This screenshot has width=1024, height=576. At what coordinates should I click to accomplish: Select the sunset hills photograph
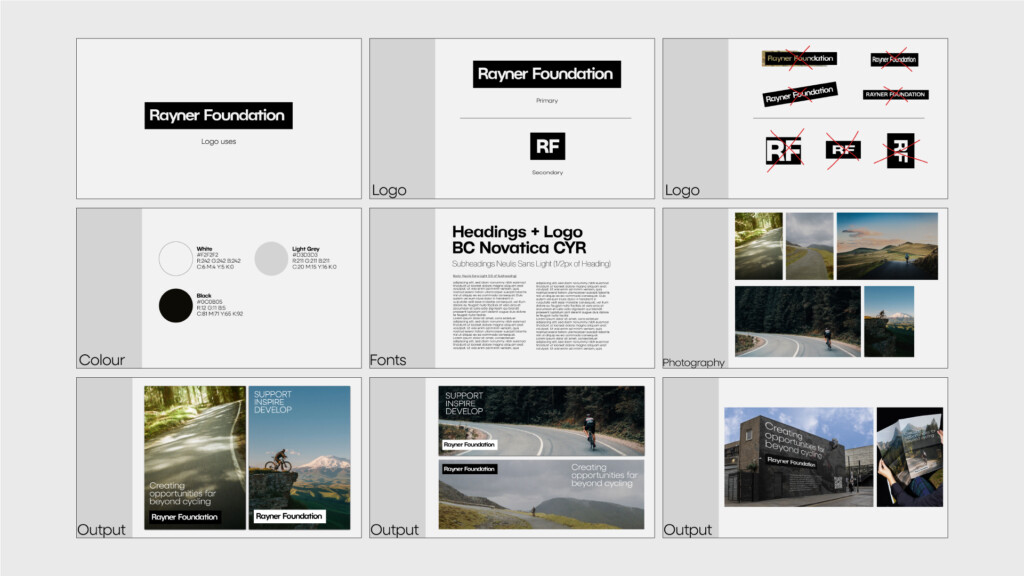[886, 246]
